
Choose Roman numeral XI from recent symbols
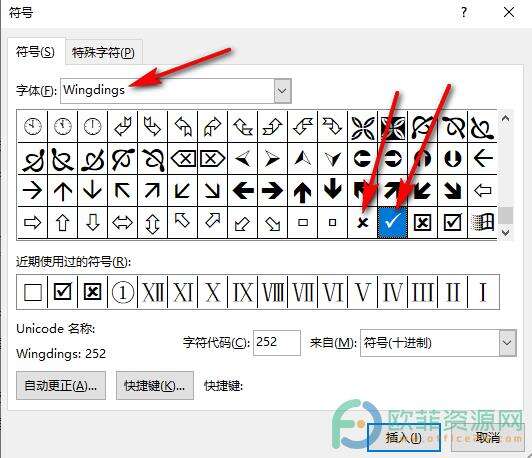[x=183, y=292]
